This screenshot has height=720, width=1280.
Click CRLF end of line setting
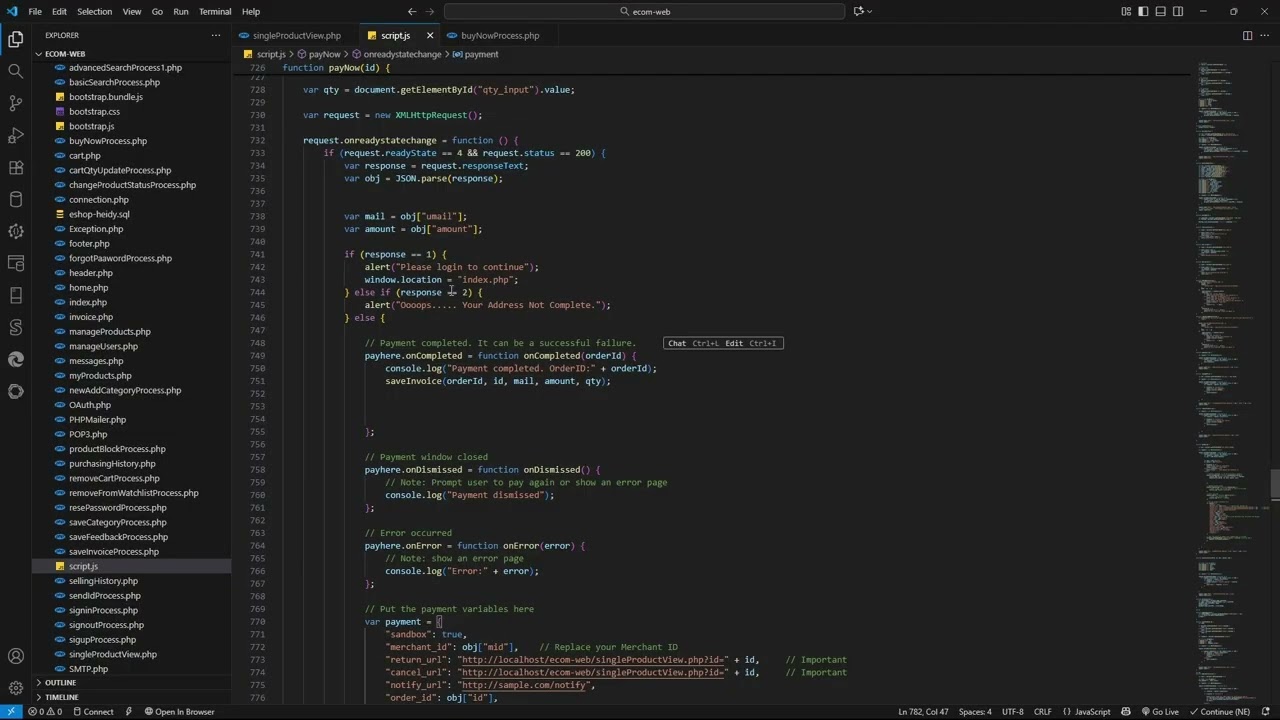(x=1042, y=712)
